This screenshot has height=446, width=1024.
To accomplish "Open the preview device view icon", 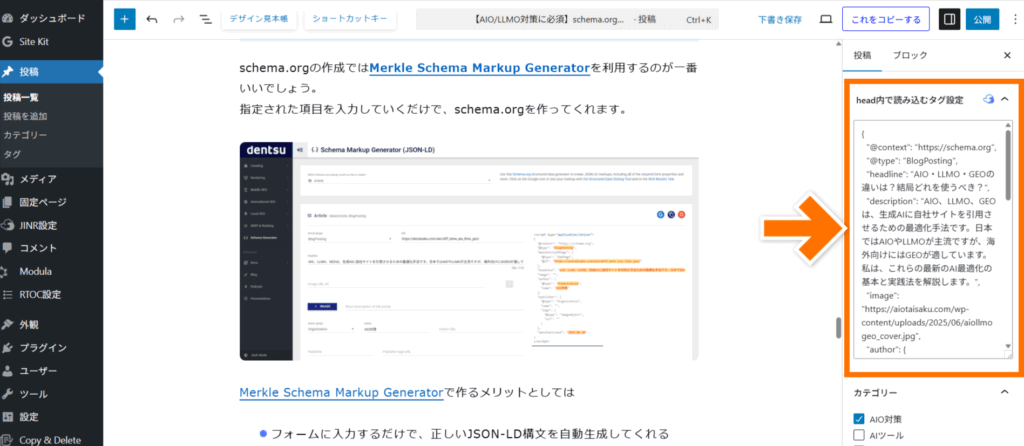I will 825,20.
